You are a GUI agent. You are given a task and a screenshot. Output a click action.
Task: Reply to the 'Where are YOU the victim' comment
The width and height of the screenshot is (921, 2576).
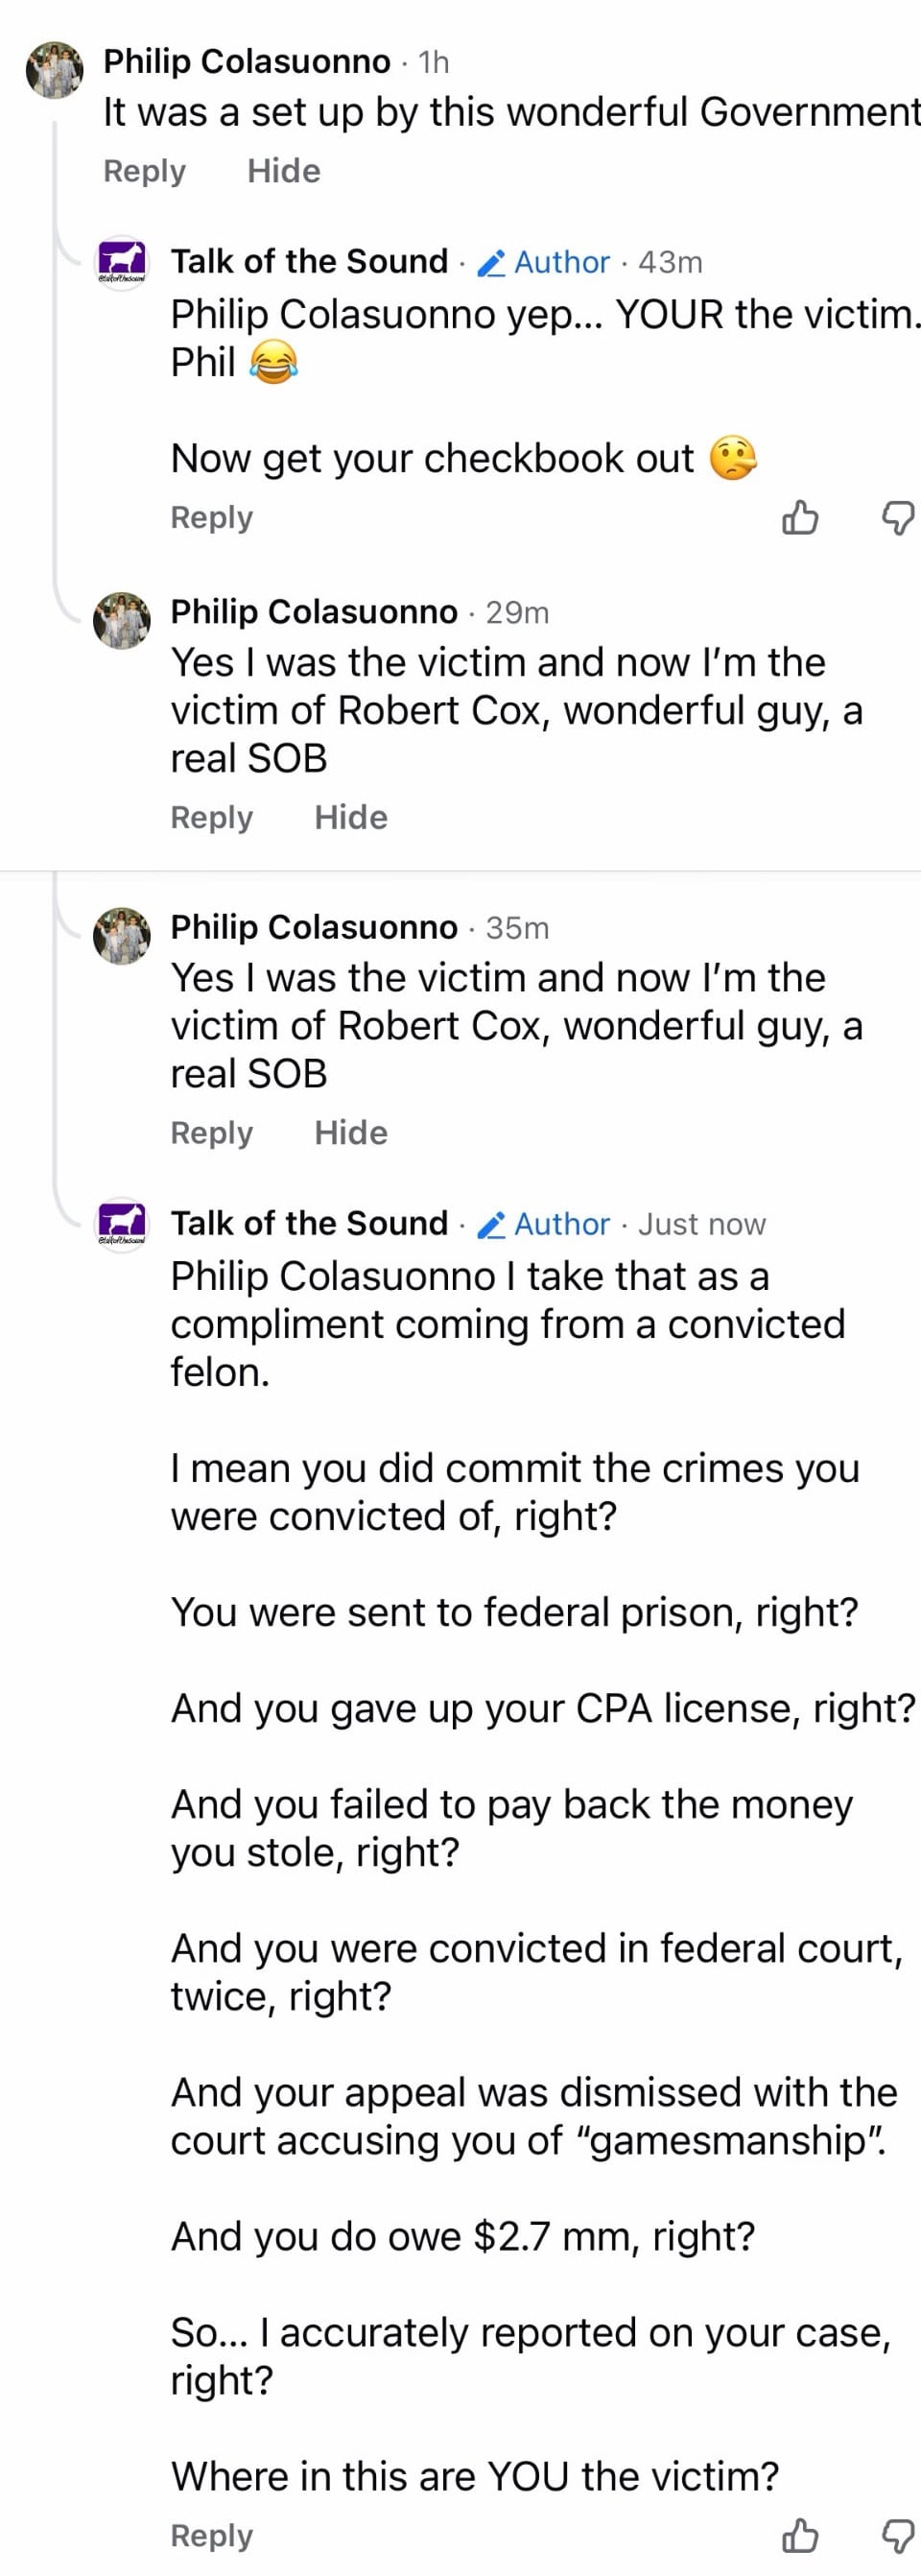click(x=211, y=2536)
